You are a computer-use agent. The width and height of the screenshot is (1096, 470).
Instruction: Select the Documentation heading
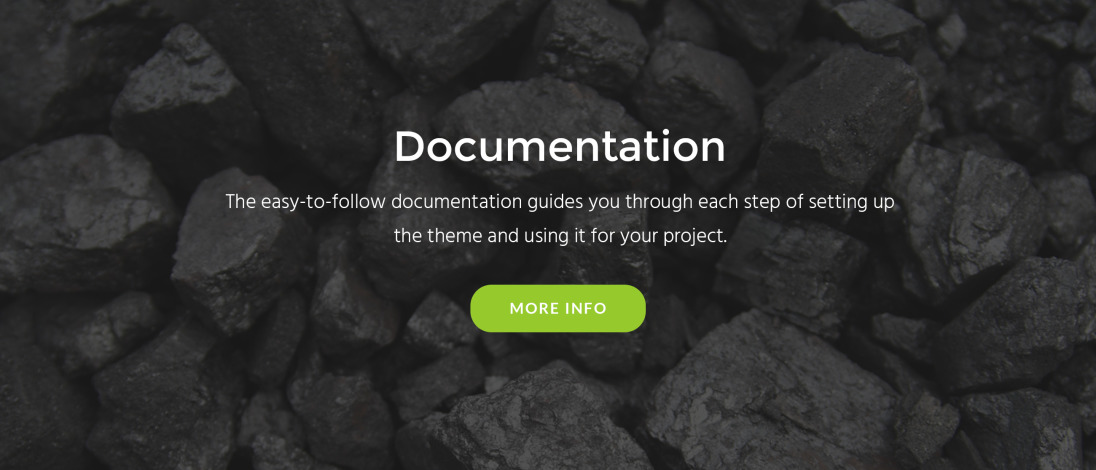pos(560,147)
